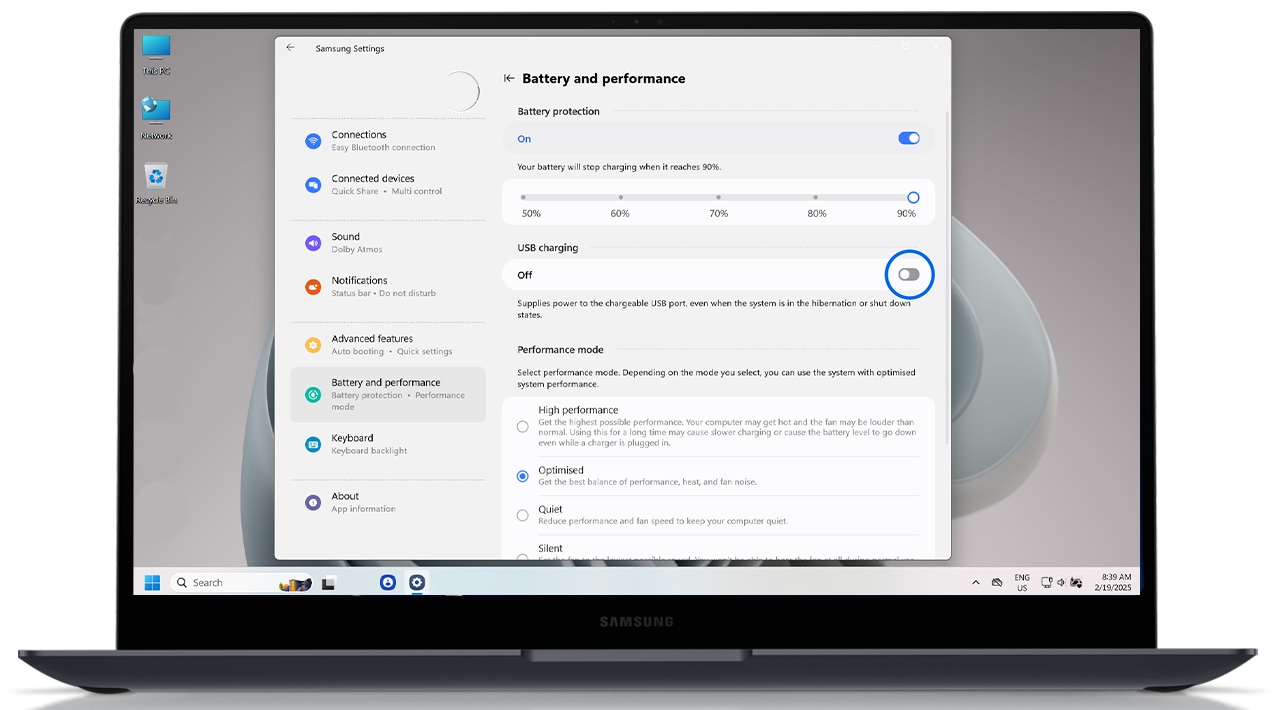The width and height of the screenshot is (1280, 710).
Task: Open the Notifications settings page
Action: (x=388, y=286)
